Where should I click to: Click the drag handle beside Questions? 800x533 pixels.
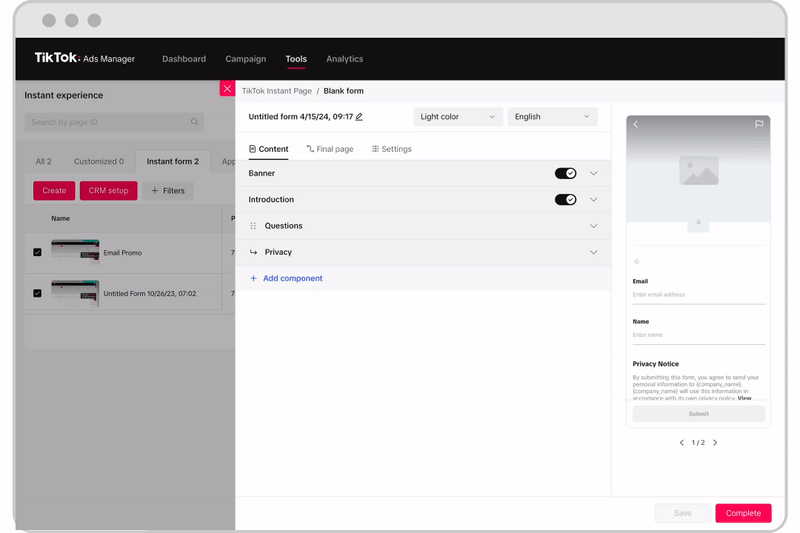click(x=253, y=226)
